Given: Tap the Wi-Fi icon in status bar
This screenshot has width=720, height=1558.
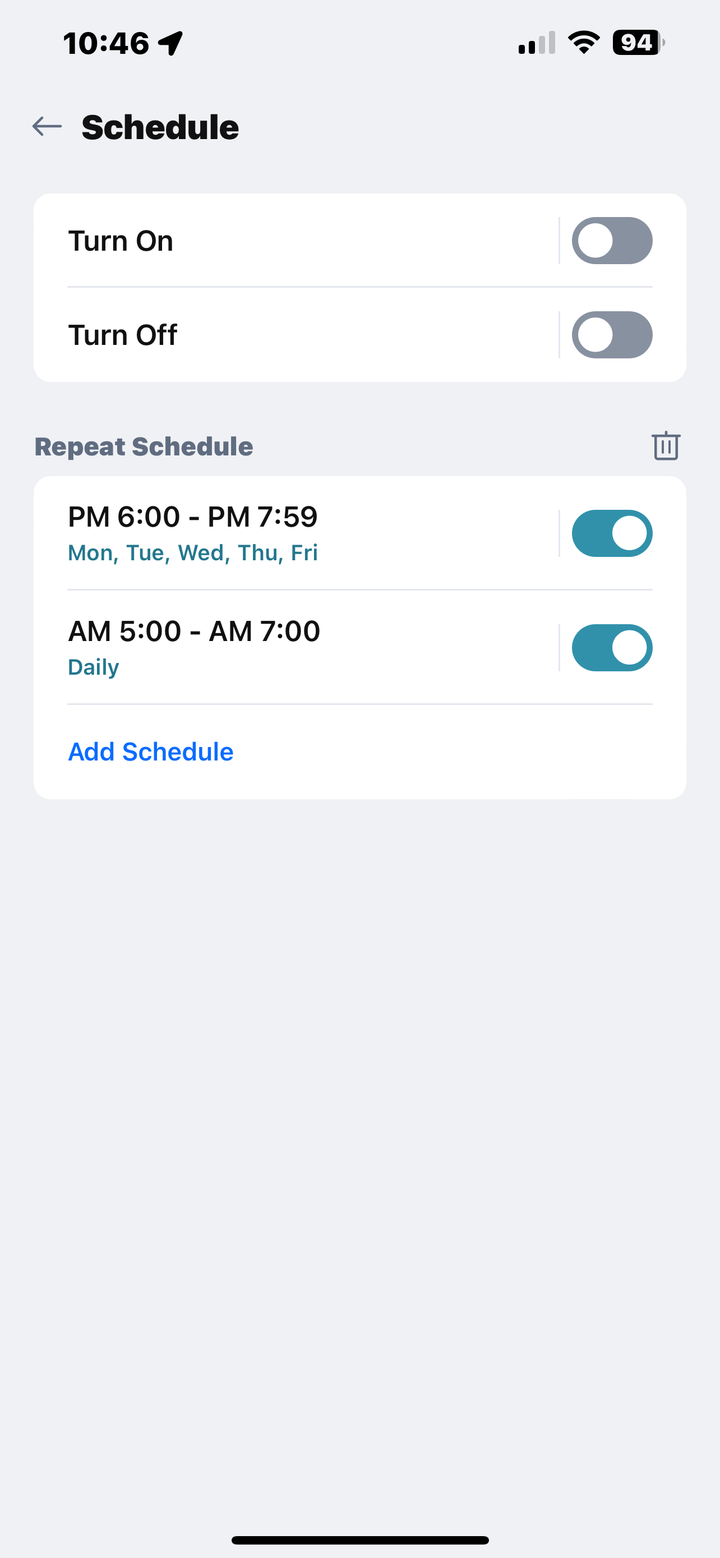Looking at the screenshot, I should click(x=582, y=43).
